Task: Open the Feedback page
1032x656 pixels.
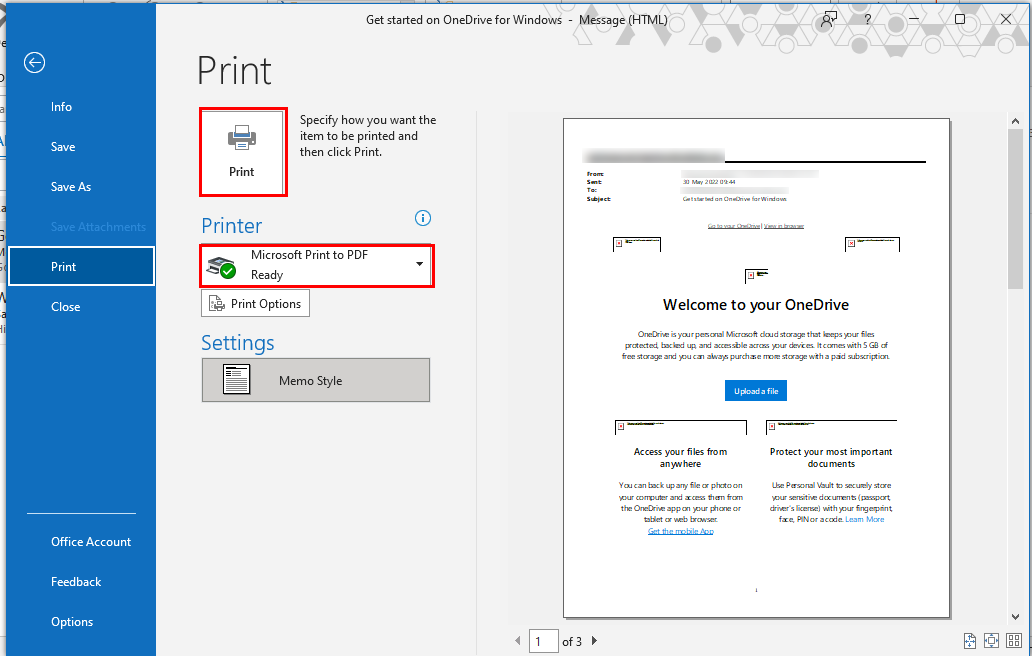Action: pyautogui.click(x=76, y=582)
